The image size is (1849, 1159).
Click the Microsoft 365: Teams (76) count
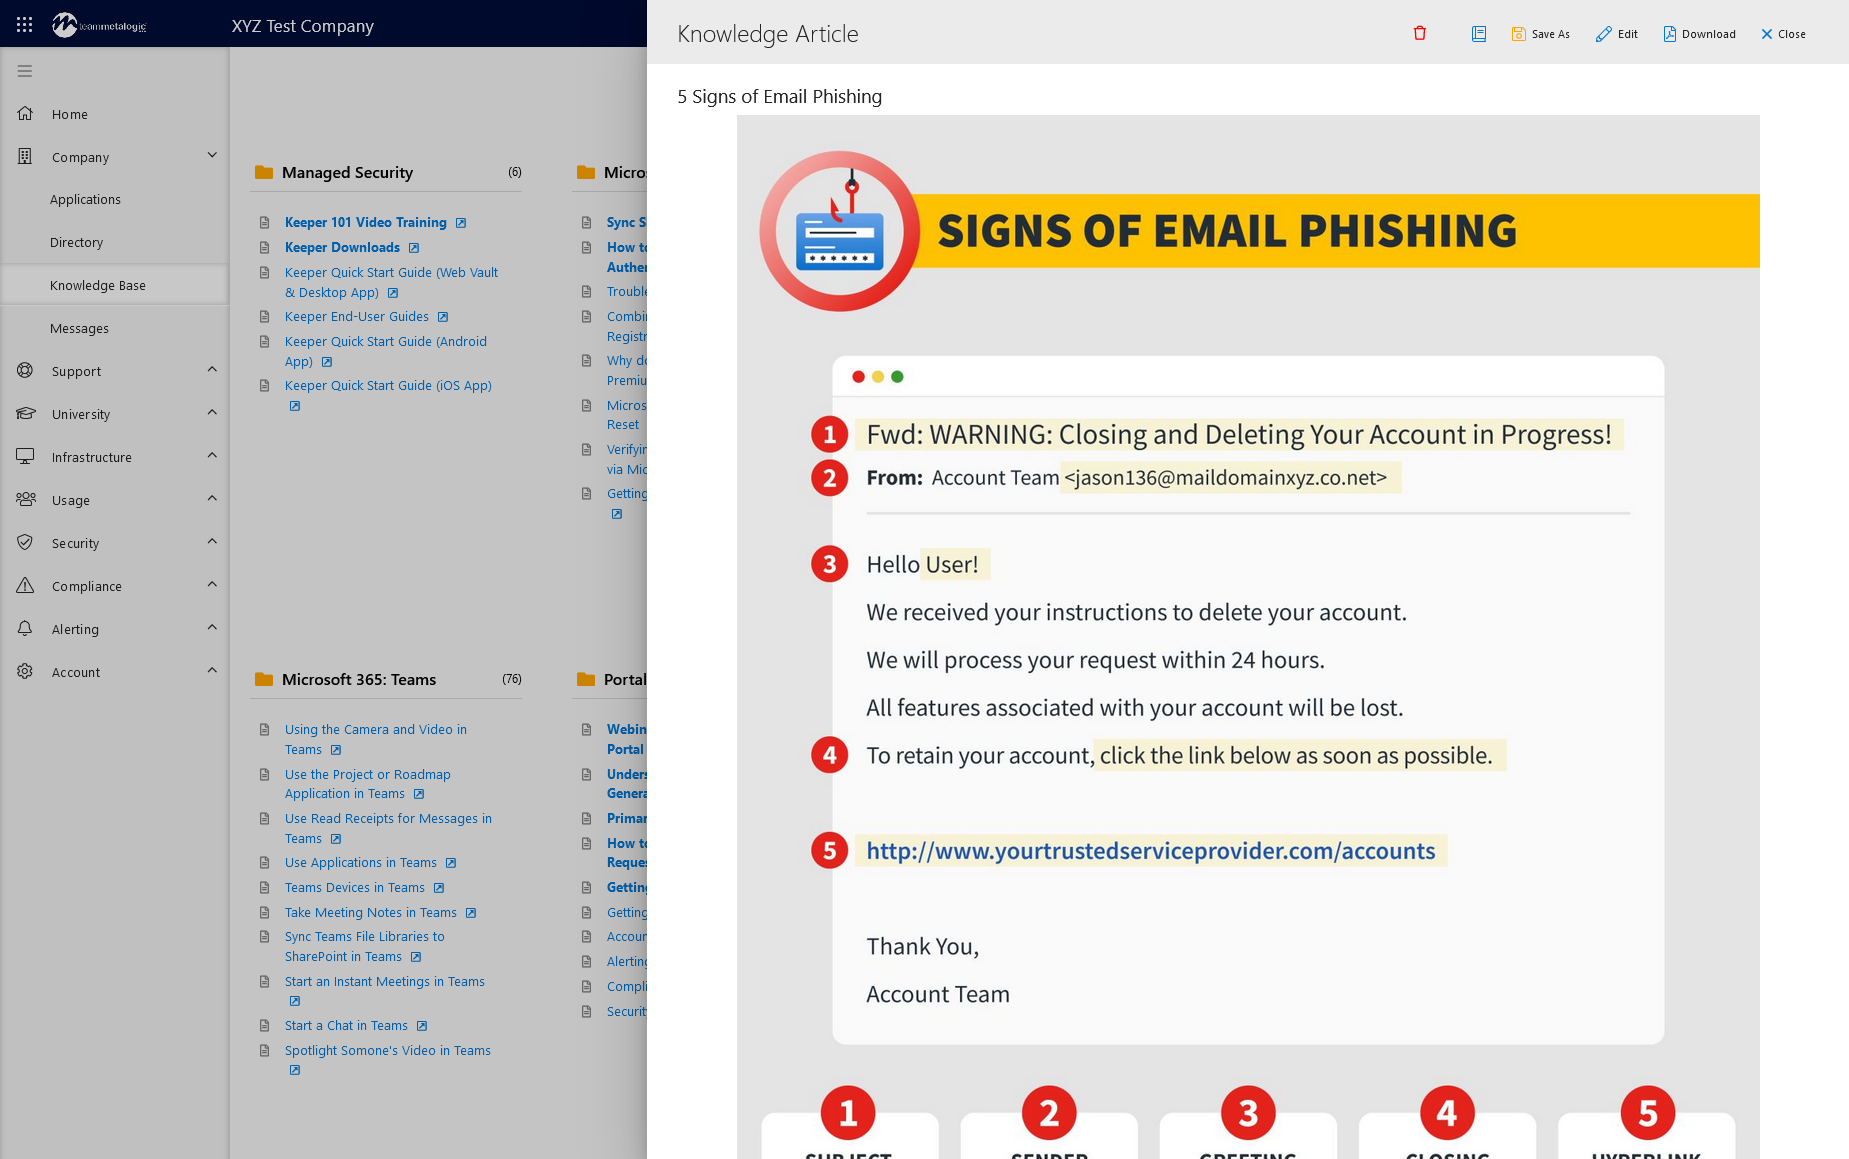(x=512, y=679)
